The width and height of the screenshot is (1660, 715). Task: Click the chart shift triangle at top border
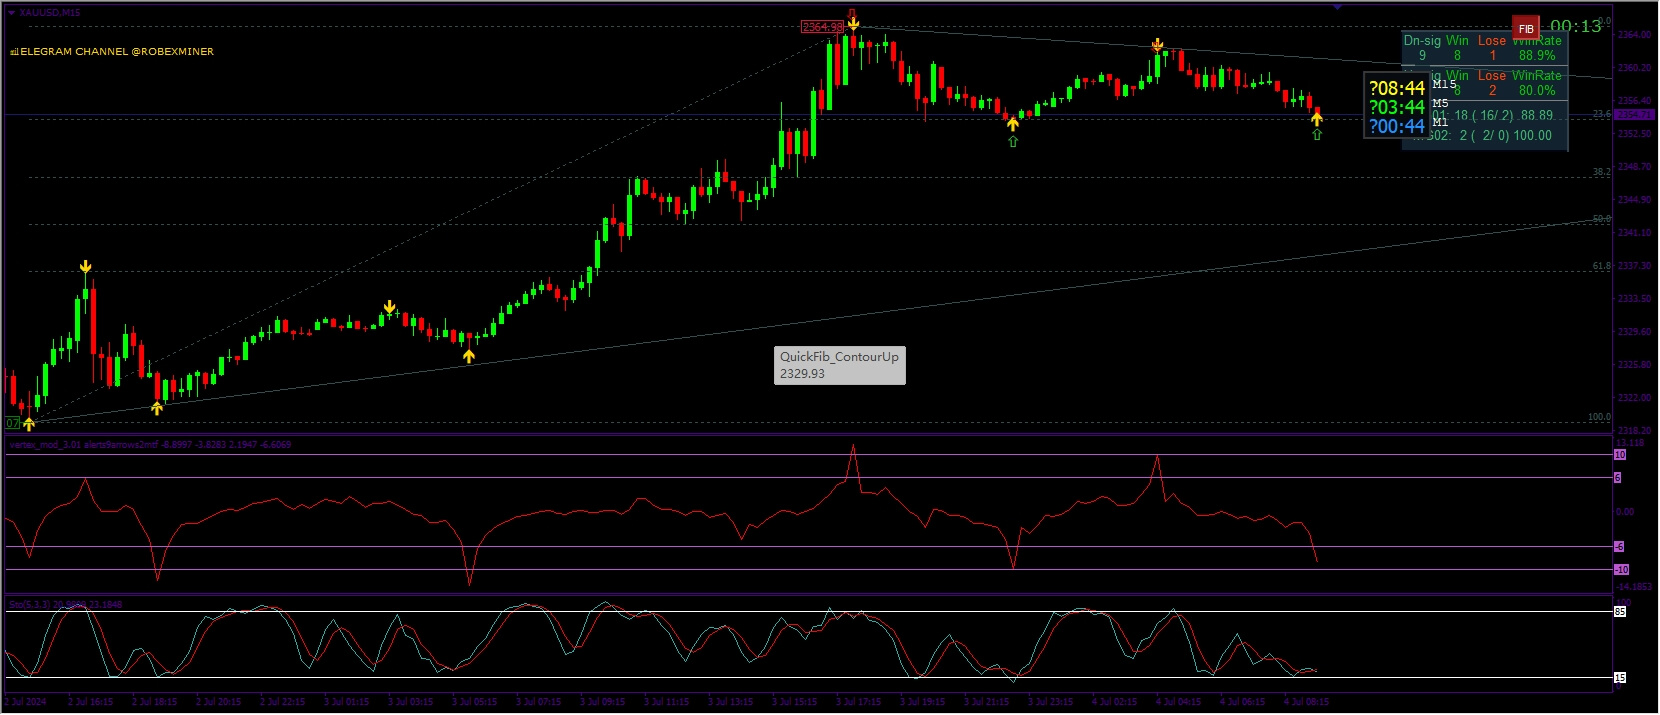pos(1337,7)
